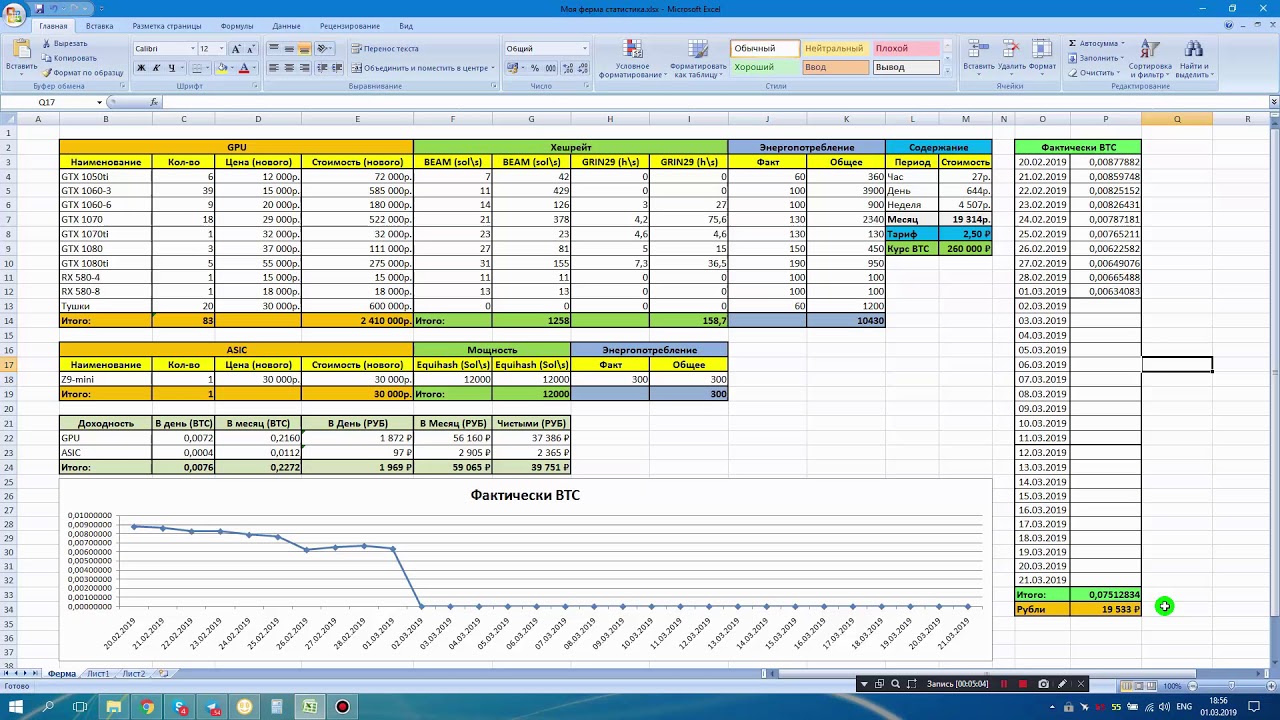Open the fill color dropdown arrow

pos(233,68)
